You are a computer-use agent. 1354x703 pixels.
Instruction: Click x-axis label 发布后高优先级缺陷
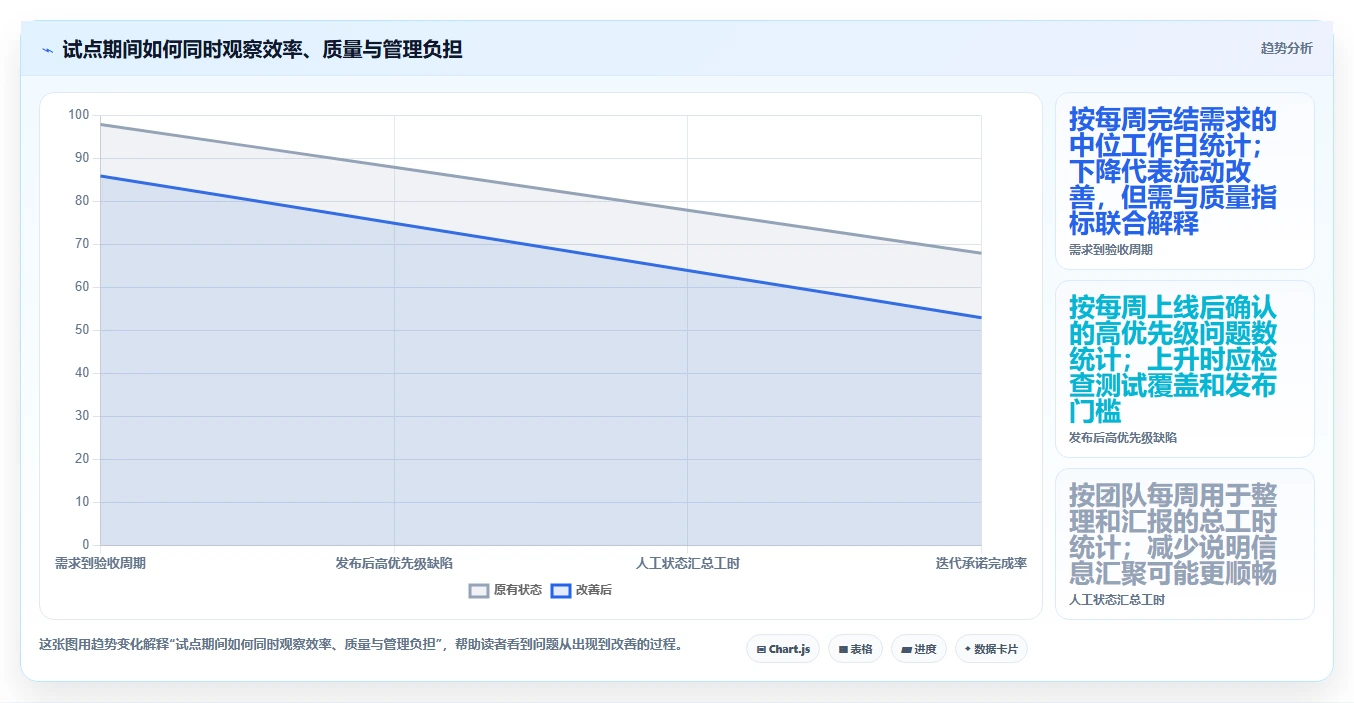coord(394,564)
